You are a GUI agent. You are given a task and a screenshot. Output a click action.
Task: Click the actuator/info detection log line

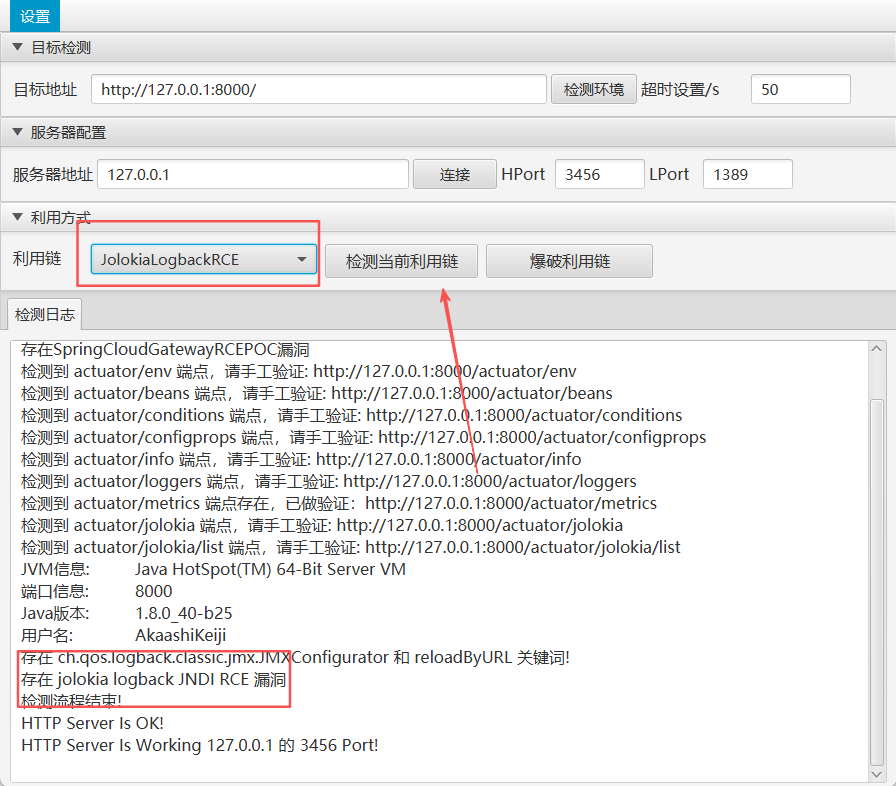pos(301,459)
